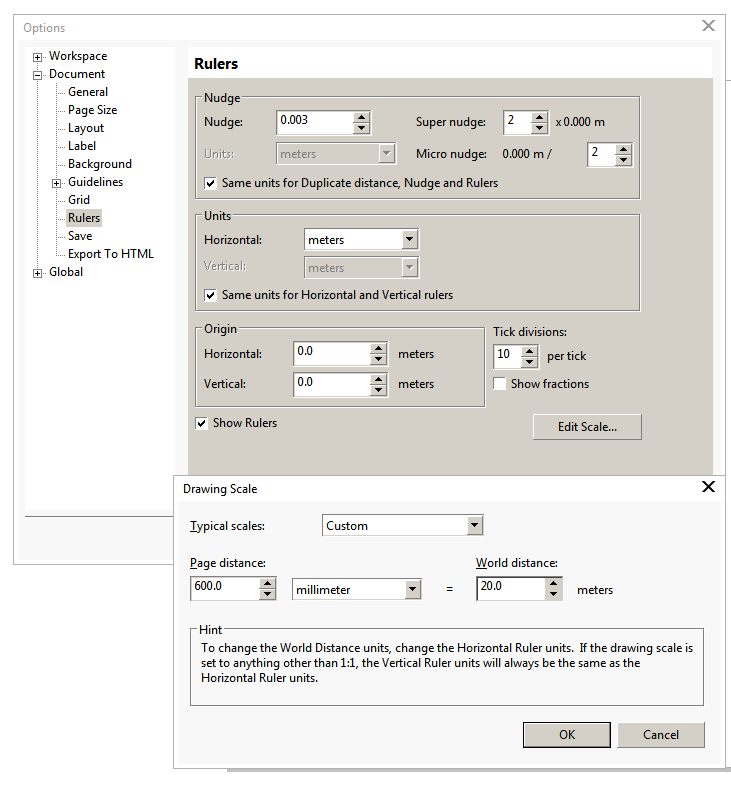This screenshot has width=731, height=788.
Task: Click the Super nudge value field
Action: pyautogui.click(x=517, y=123)
